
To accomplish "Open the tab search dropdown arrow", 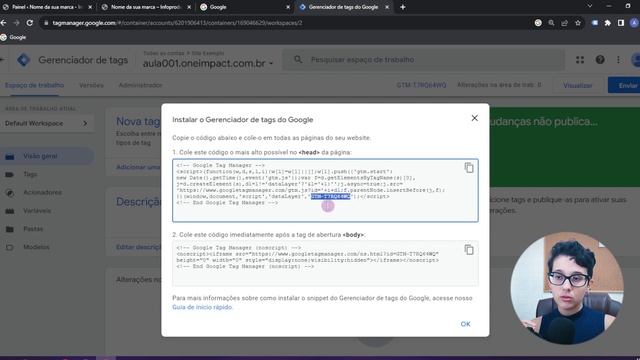I will pos(589,6).
